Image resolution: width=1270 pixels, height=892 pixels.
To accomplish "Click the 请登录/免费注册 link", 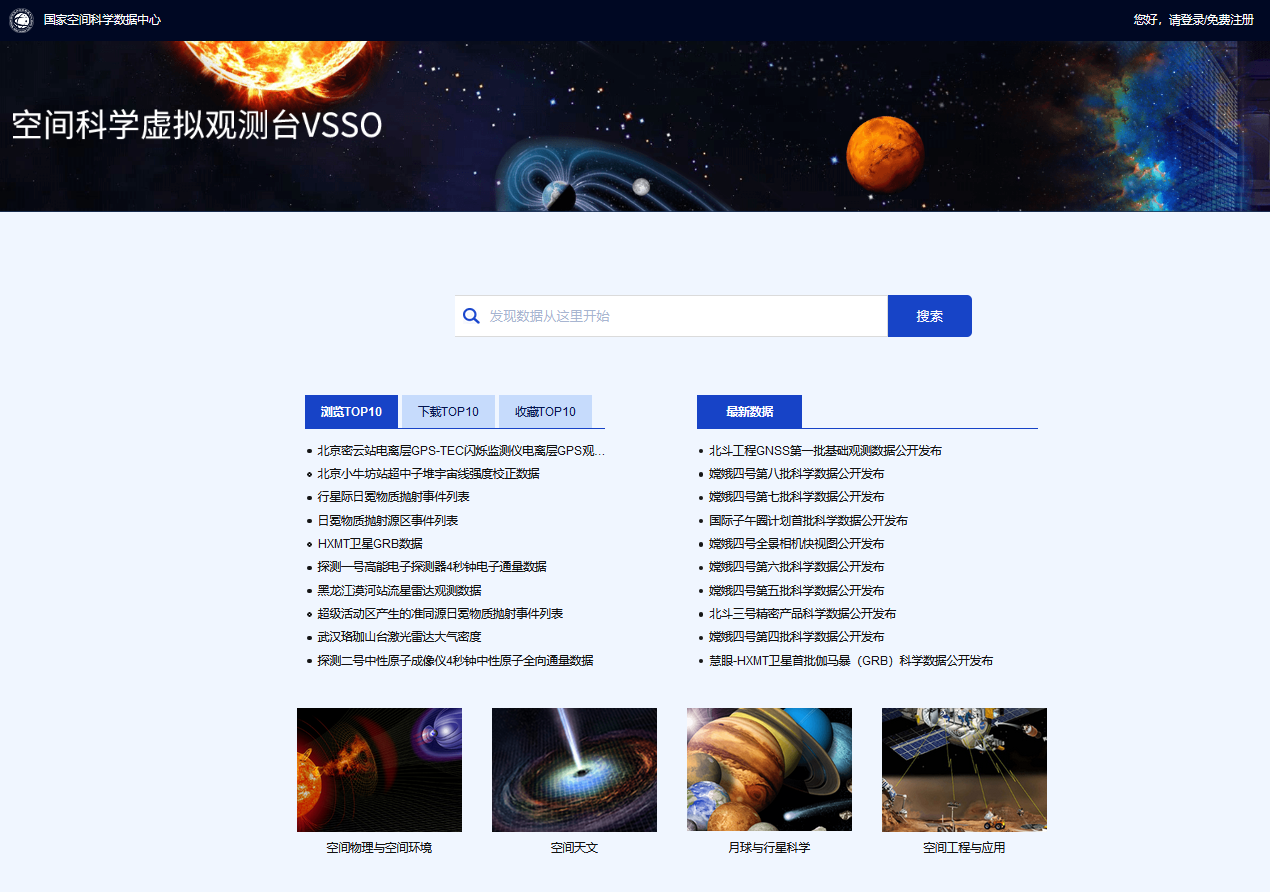I will pyautogui.click(x=1211, y=20).
